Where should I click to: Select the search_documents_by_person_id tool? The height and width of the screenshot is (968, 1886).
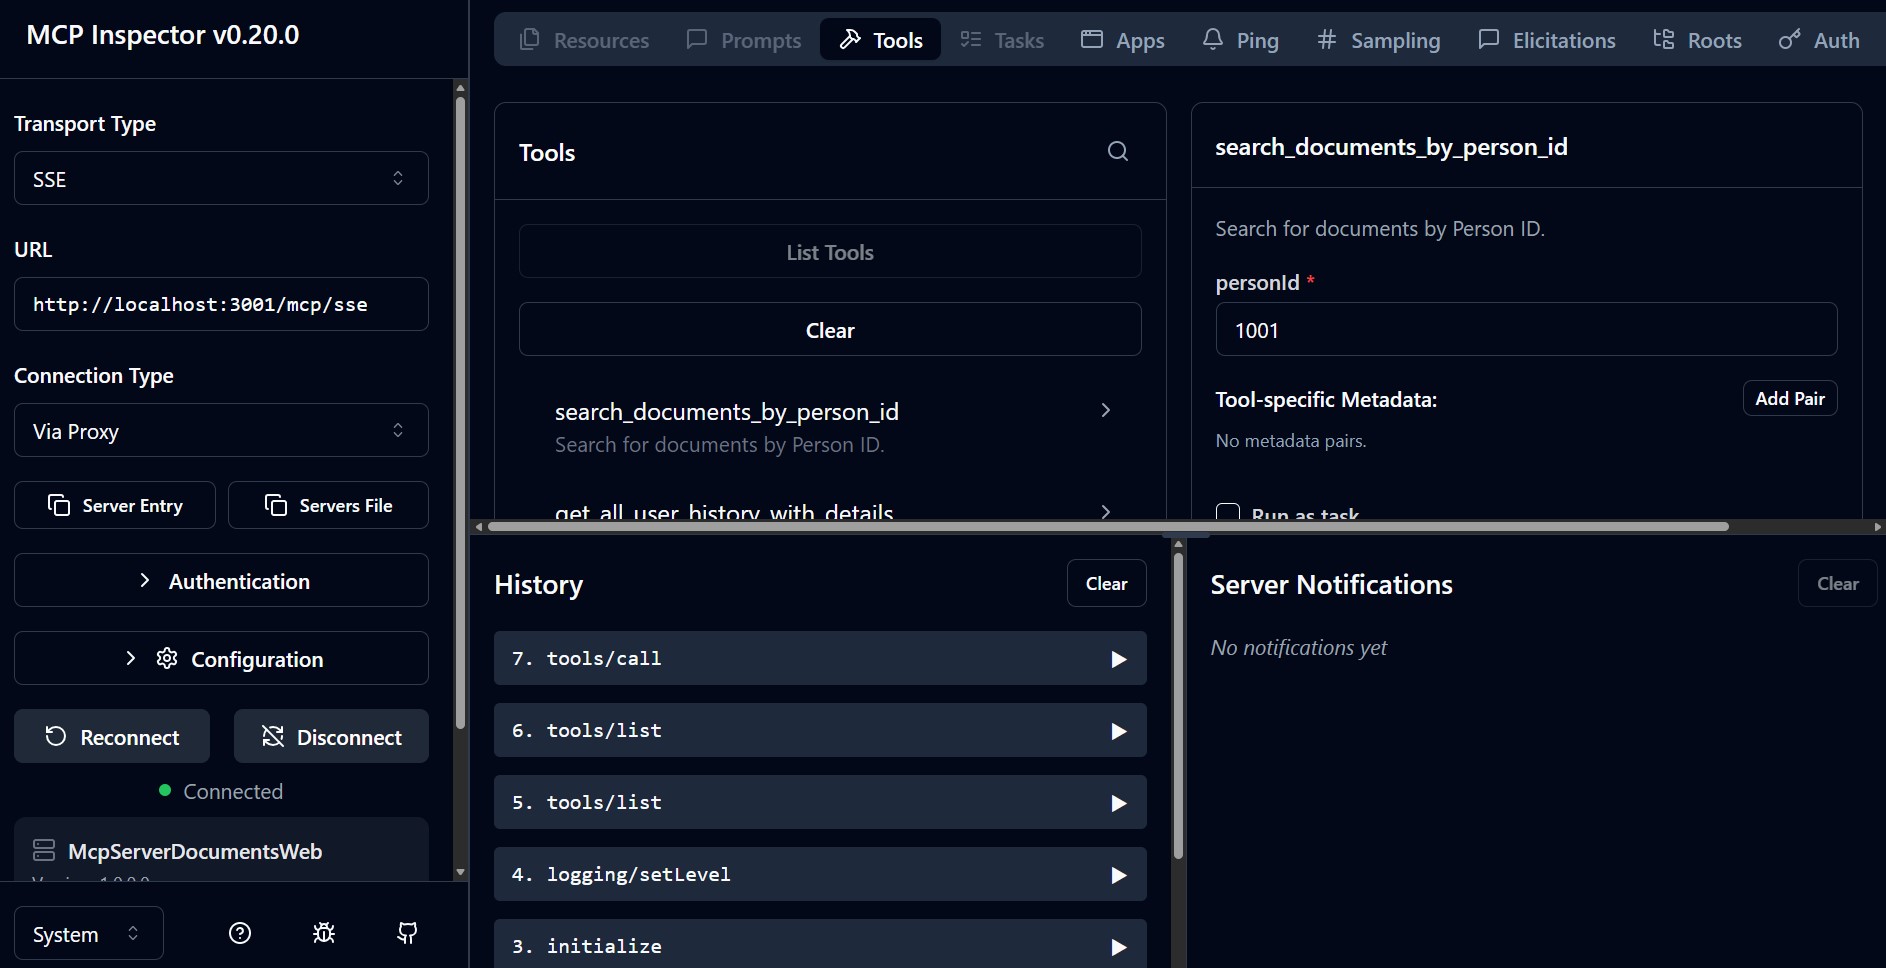pos(830,427)
